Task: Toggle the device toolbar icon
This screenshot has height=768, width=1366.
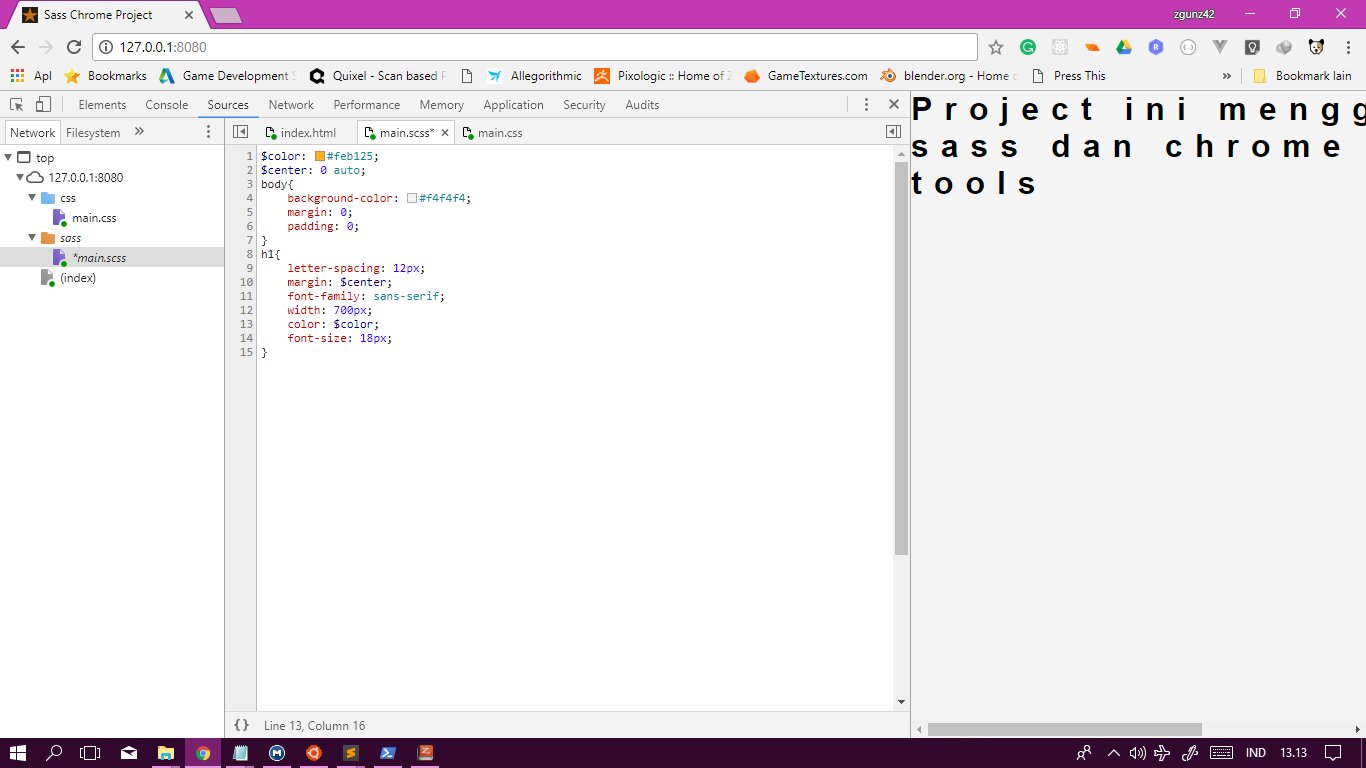Action: coord(43,104)
